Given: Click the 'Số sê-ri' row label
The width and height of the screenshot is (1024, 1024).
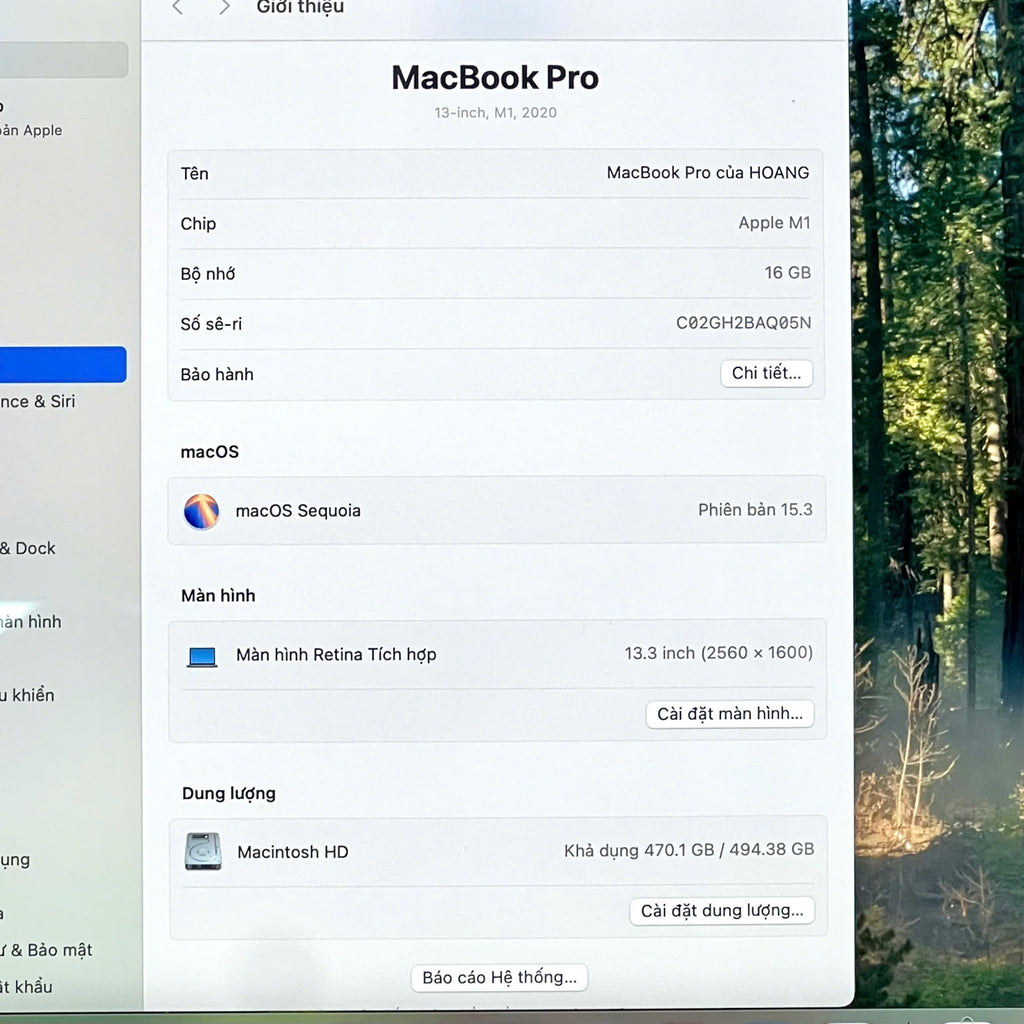Looking at the screenshot, I should (211, 324).
